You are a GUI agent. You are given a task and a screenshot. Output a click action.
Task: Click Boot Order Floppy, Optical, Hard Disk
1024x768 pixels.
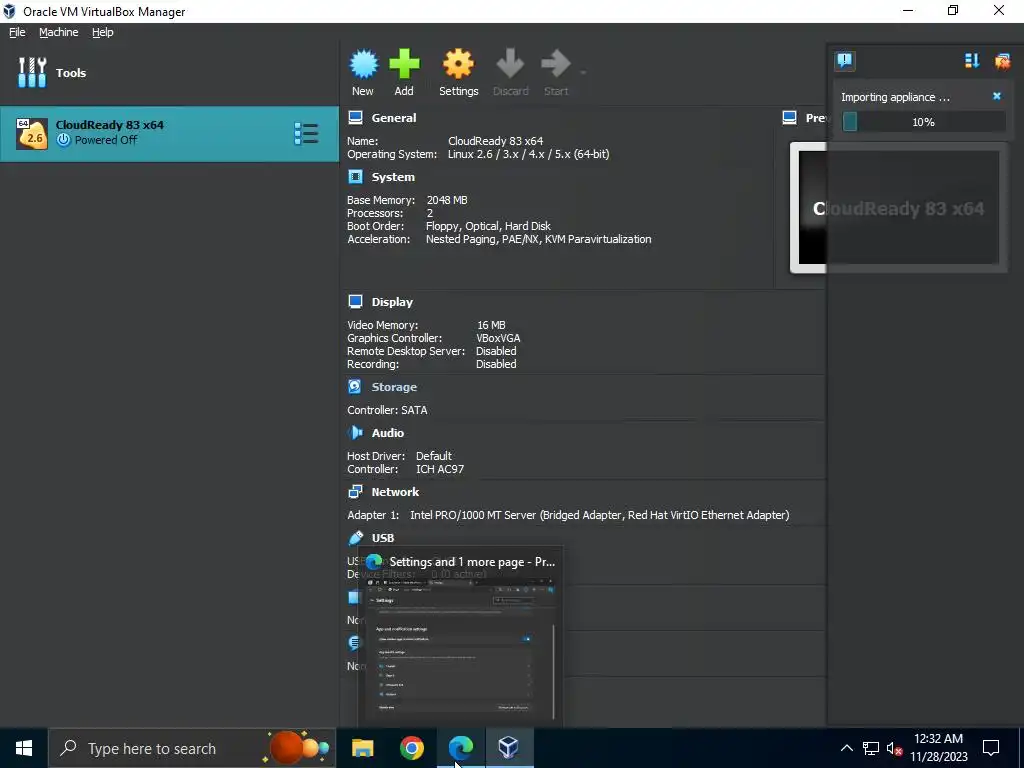tap(488, 226)
